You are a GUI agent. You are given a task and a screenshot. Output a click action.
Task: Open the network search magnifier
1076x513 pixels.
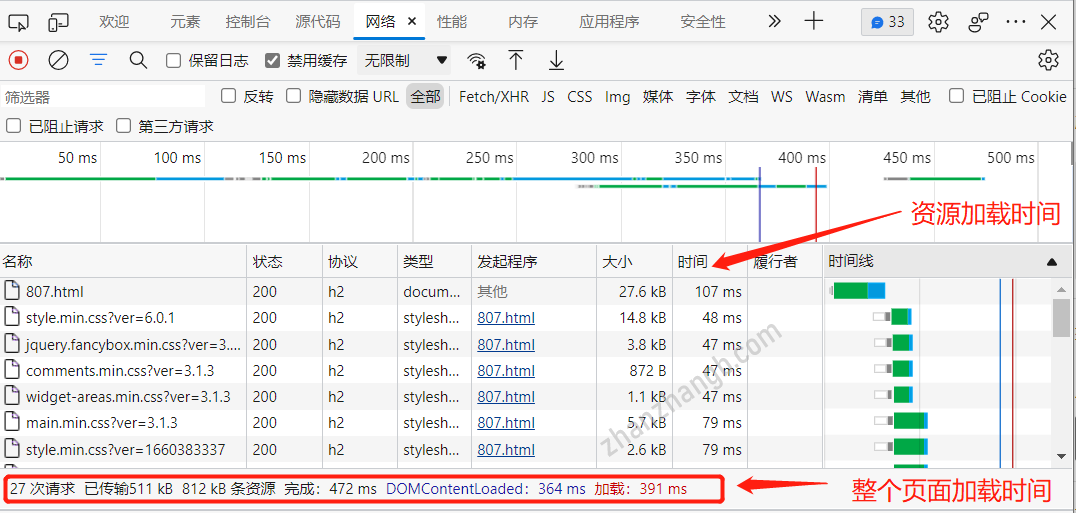[x=138, y=60]
